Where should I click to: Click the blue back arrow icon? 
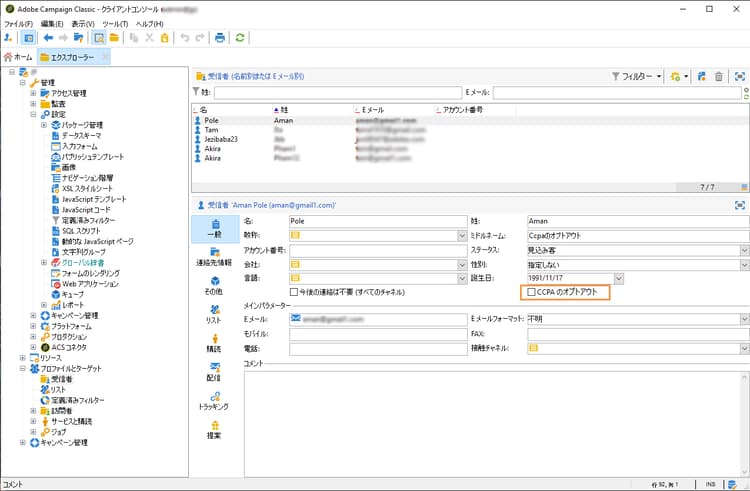49,38
